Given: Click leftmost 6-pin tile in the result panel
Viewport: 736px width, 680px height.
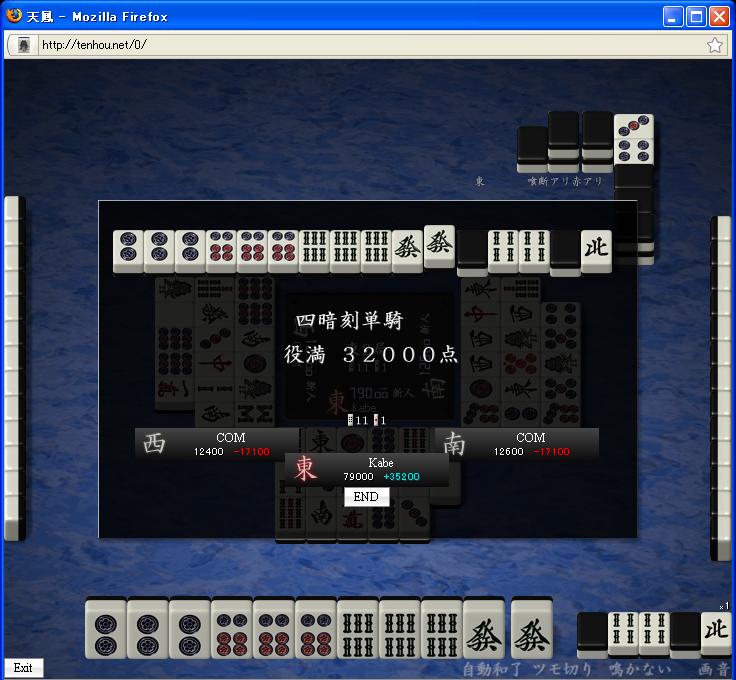Looking at the screenshot, I should click(x=221, y=252).
